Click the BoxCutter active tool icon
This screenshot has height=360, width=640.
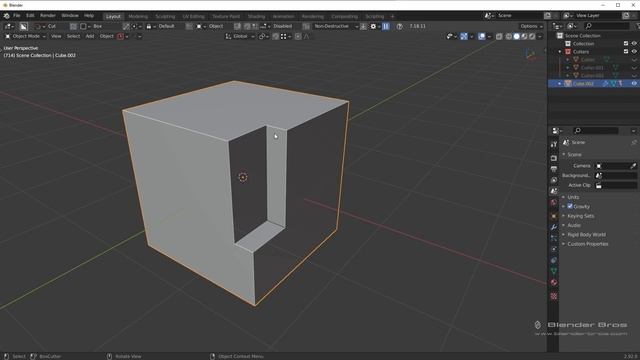coord(23,26)
